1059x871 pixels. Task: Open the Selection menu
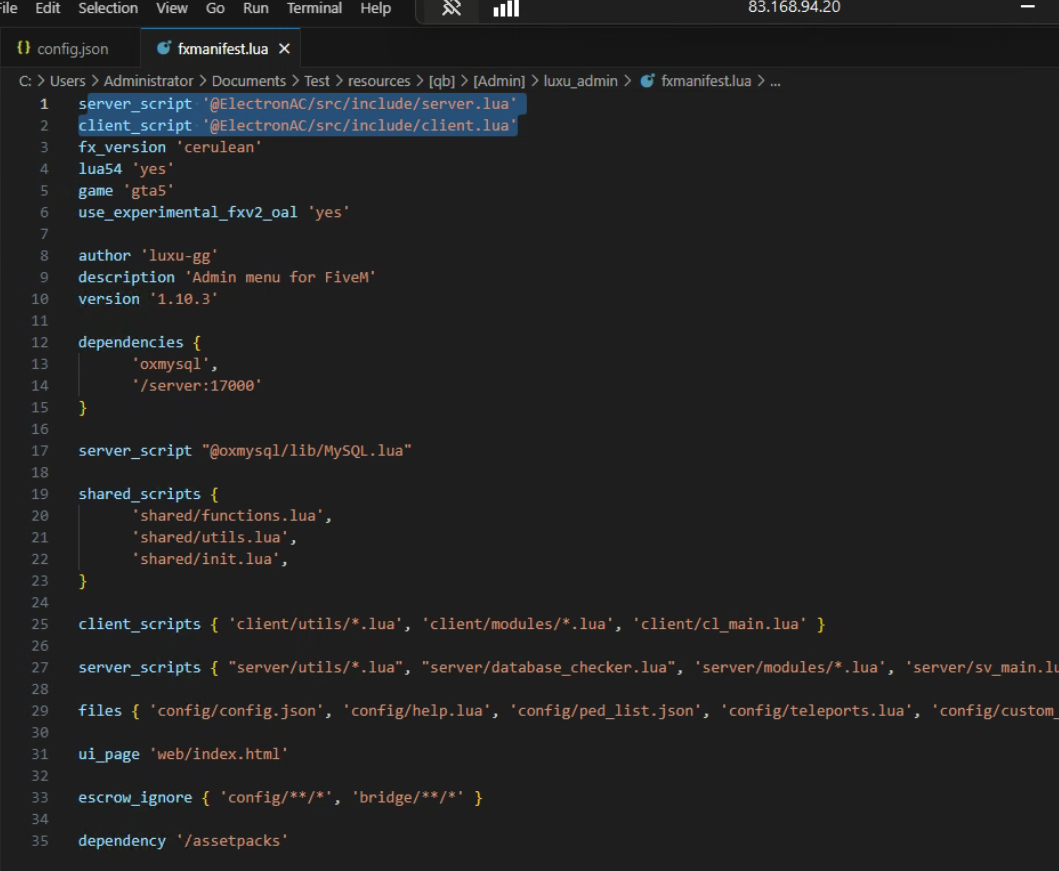pos(108,8)
